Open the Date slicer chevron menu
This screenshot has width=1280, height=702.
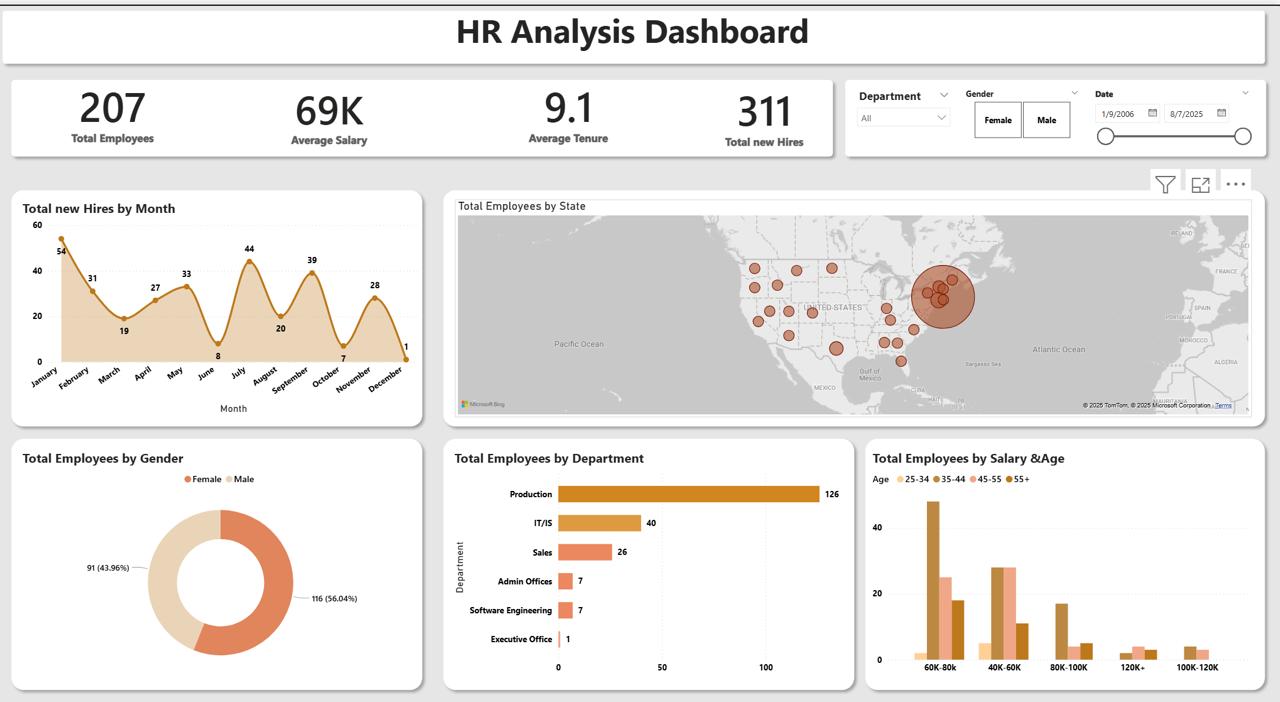click(1245, 94)
